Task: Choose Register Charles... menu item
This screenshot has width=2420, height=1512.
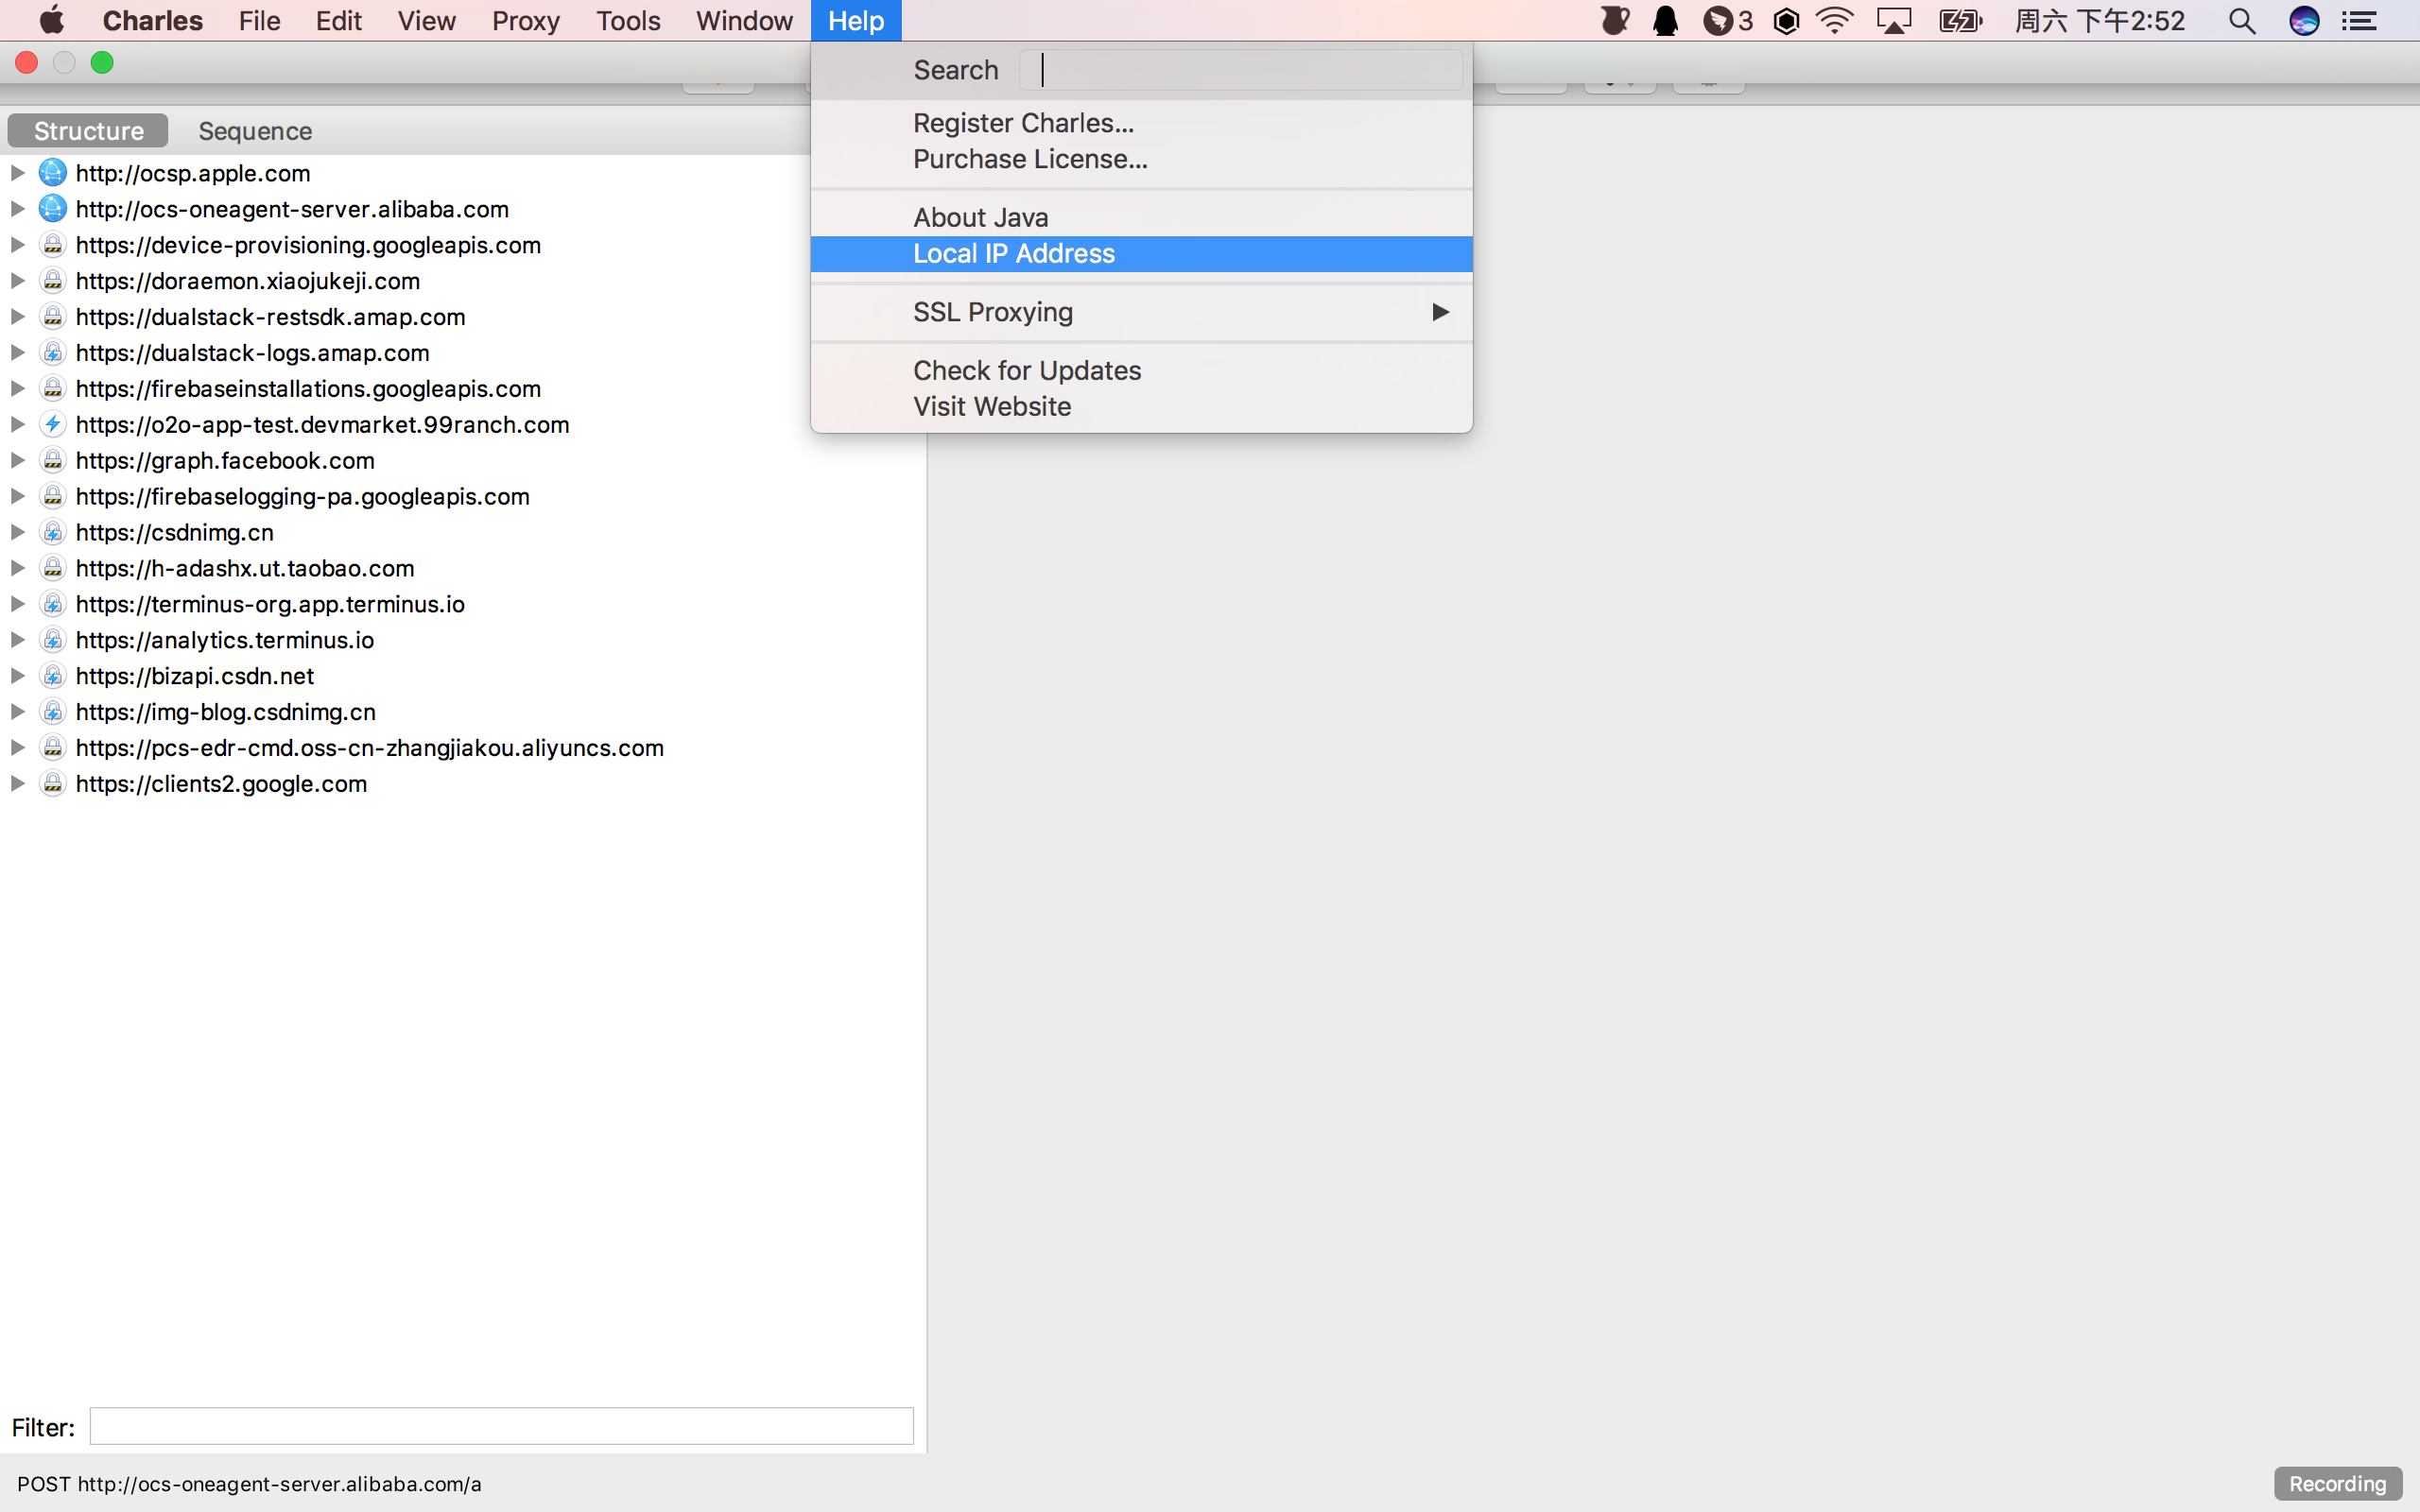Action: (x=1141, y=123)
